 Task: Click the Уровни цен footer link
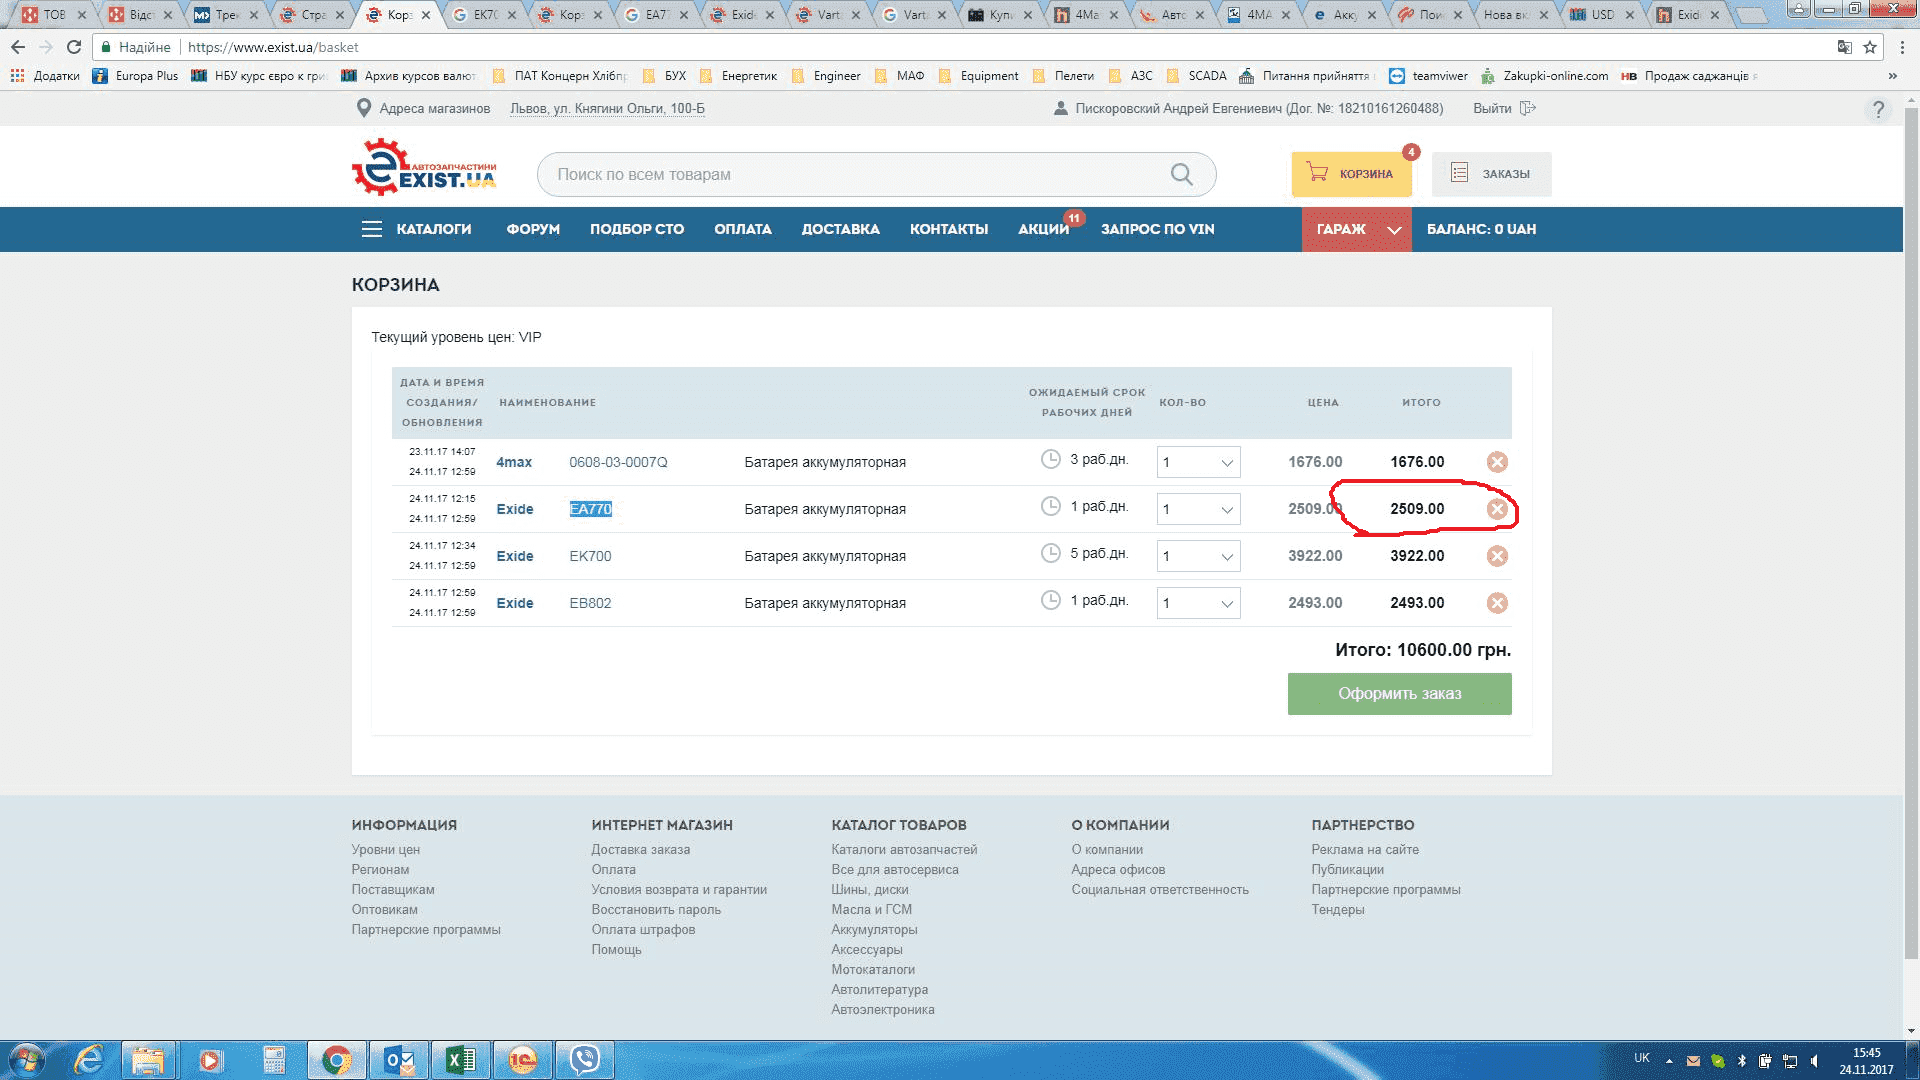[x=385, y=849]
